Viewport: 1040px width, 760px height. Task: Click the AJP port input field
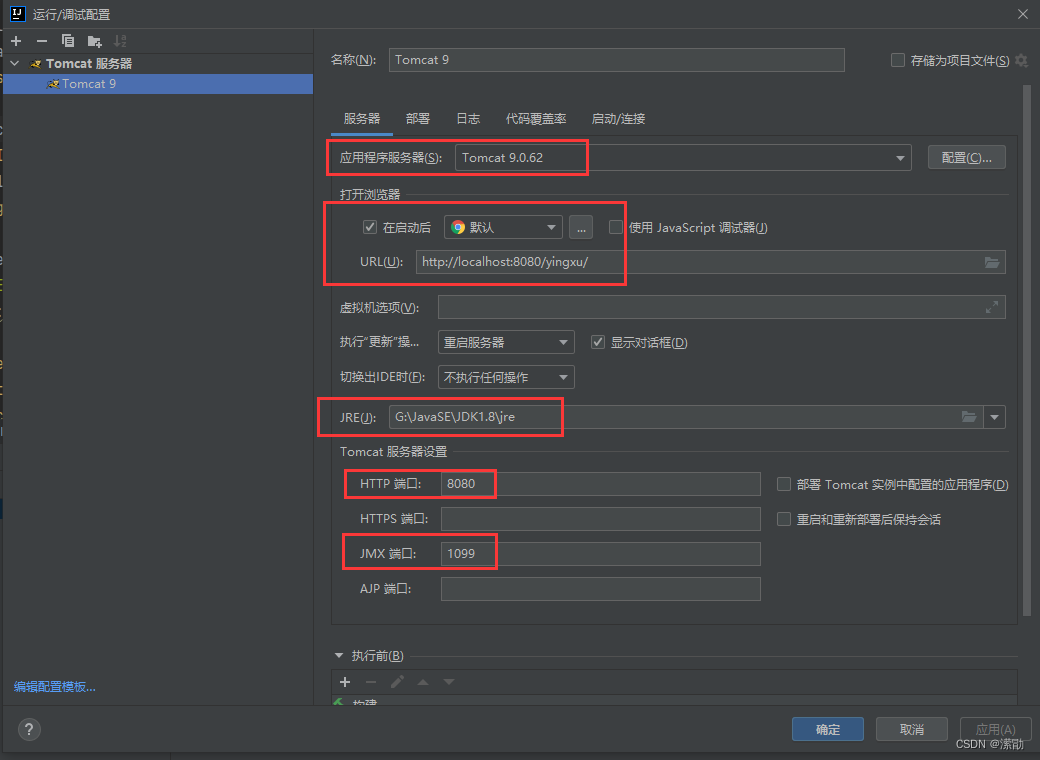(x=600, y=588)
